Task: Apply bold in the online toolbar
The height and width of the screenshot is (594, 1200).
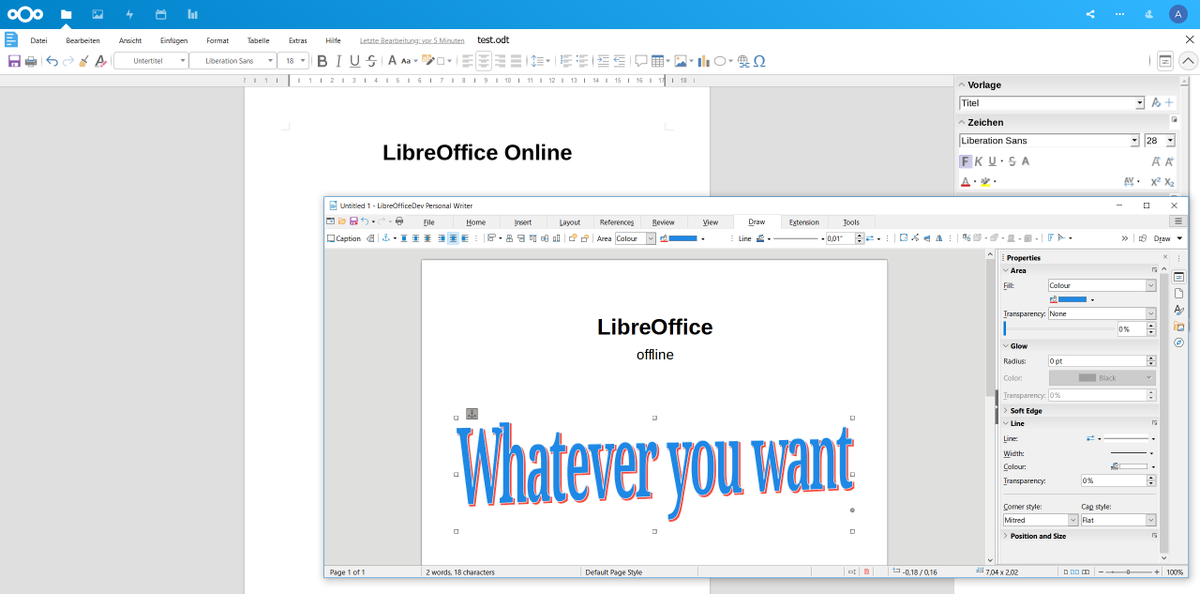Action: [322, 61]
